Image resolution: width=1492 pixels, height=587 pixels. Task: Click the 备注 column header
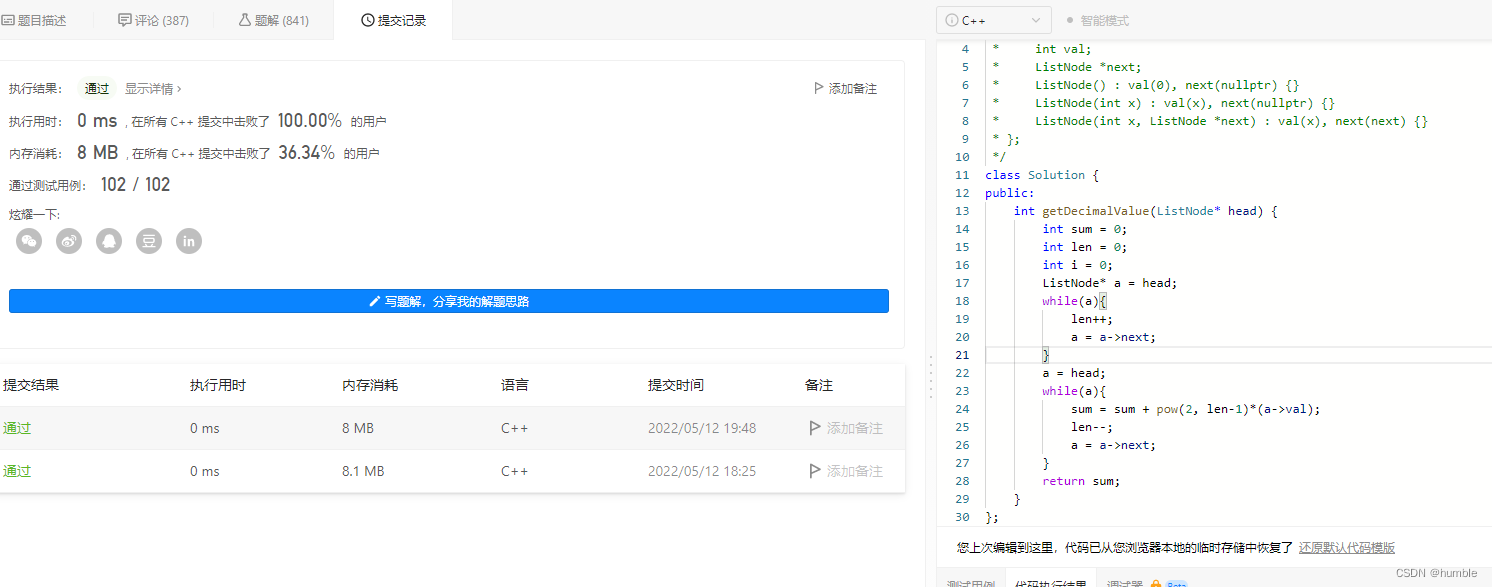tap(819, 385)
